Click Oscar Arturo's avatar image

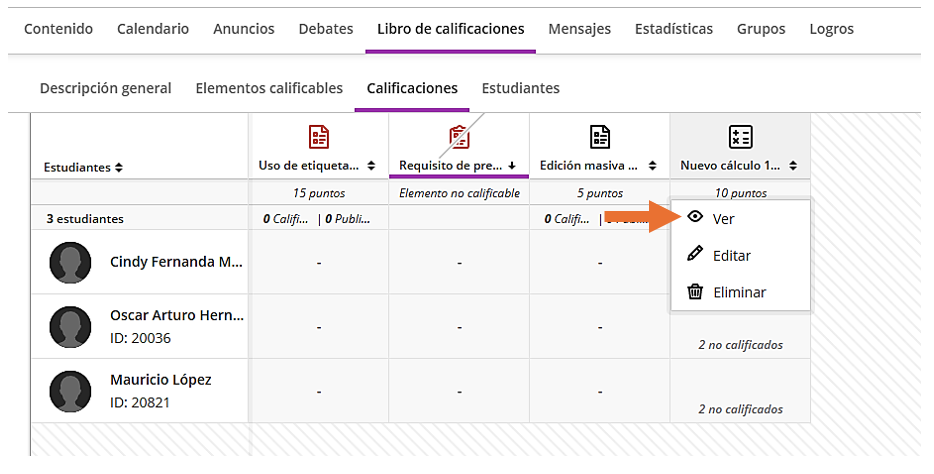click(x=70, y=326)
